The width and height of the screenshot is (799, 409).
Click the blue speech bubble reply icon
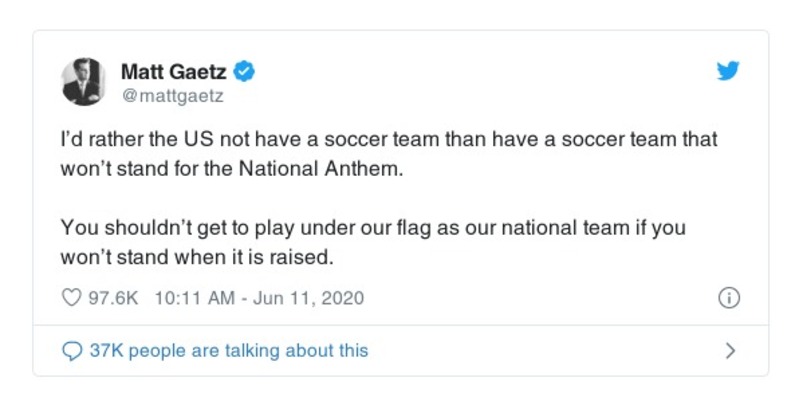coord(71,351)
